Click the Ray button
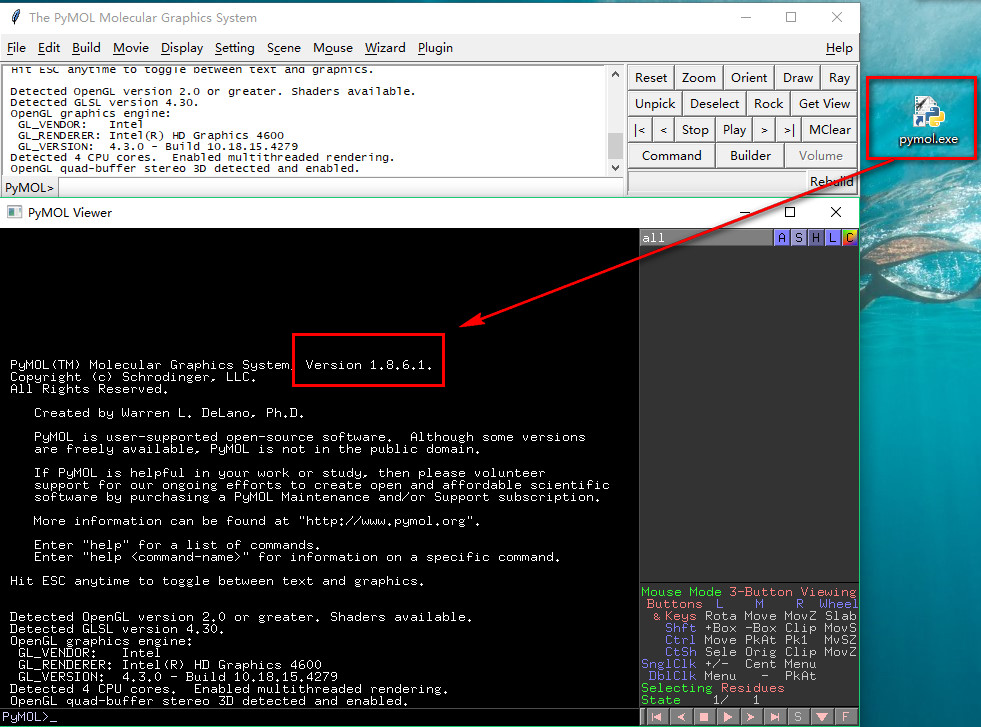 pos(839,78)
